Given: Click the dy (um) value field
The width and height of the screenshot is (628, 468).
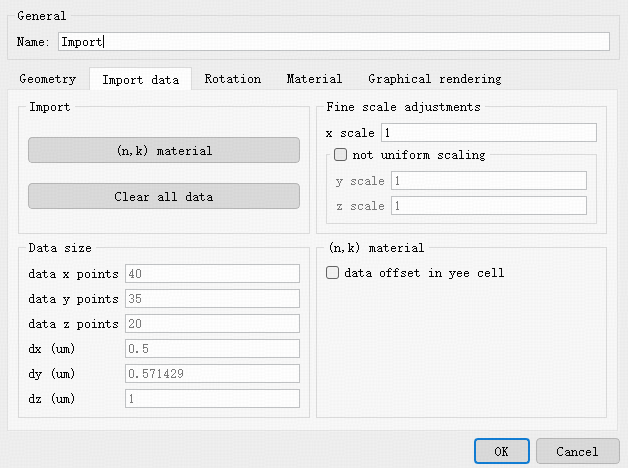Looking at the screenshot, I should (x=211, y=374).
